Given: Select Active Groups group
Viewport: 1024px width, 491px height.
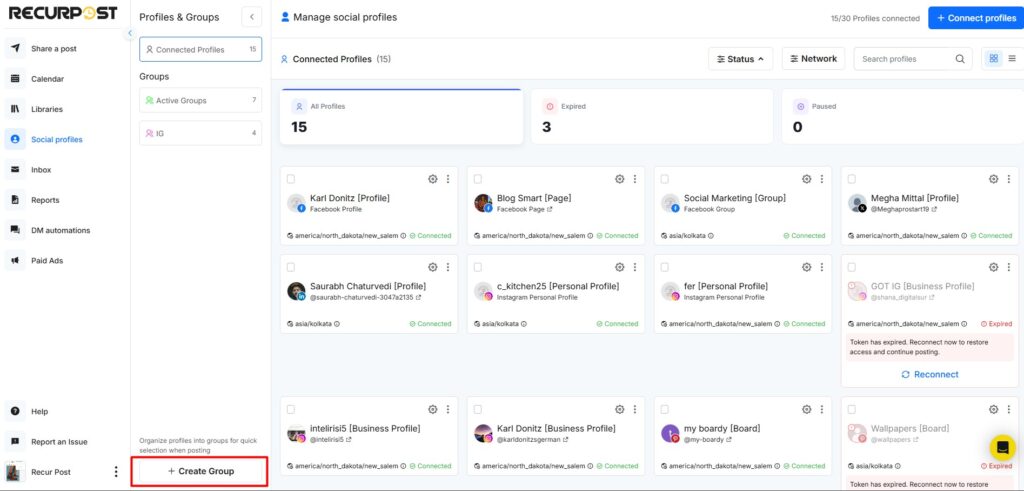Looking at the screenshot, I should (200, 101).
